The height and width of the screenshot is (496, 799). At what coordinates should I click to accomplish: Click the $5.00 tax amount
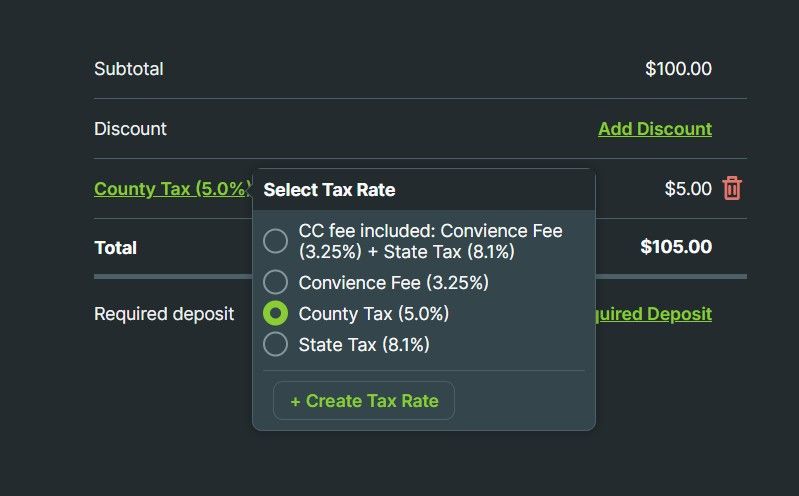click(688, 189)
